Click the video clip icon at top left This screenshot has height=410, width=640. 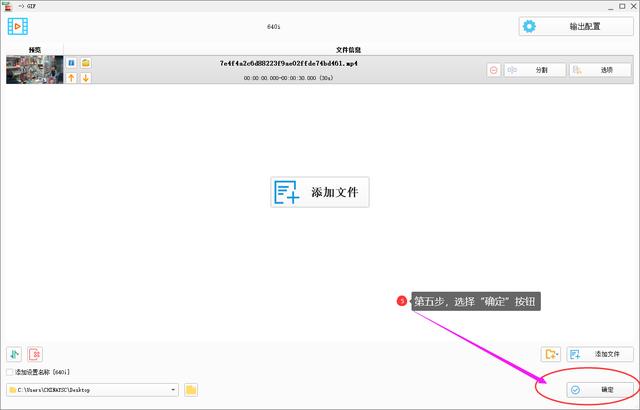coord(17,26)
